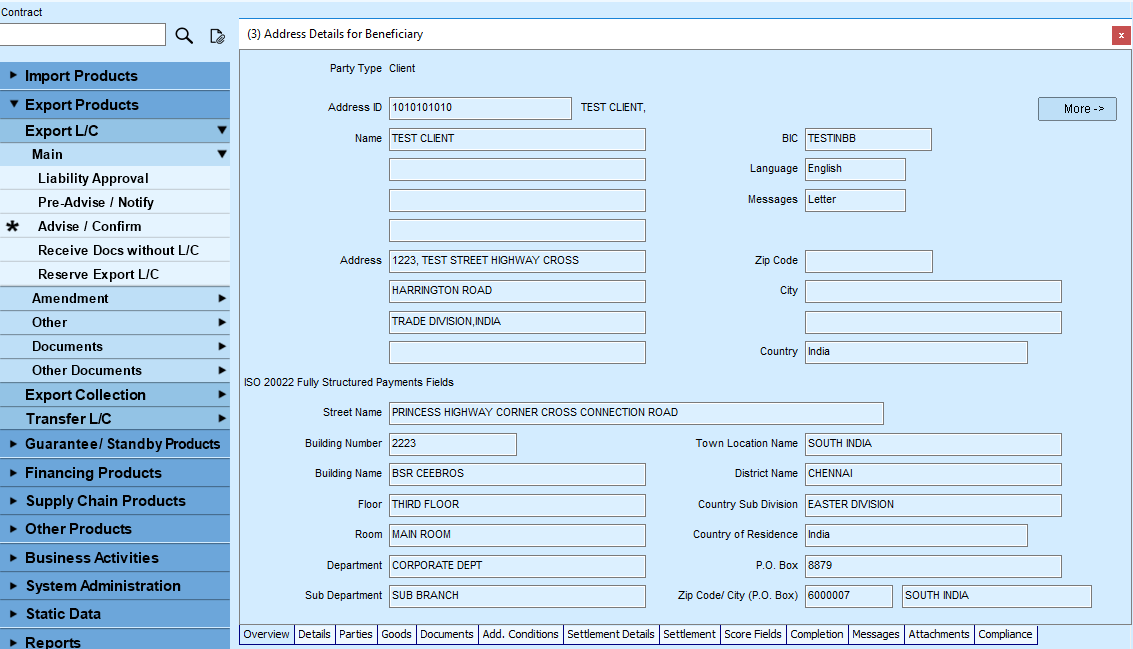The height and width of the screenshot is (649, 1133).
Task: Click the Street Name field
Action: click(636, 413)
